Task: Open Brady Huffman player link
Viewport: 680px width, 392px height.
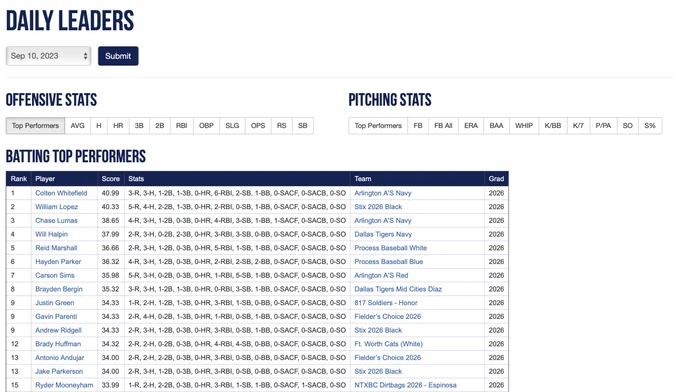Action: click(58, 344)
